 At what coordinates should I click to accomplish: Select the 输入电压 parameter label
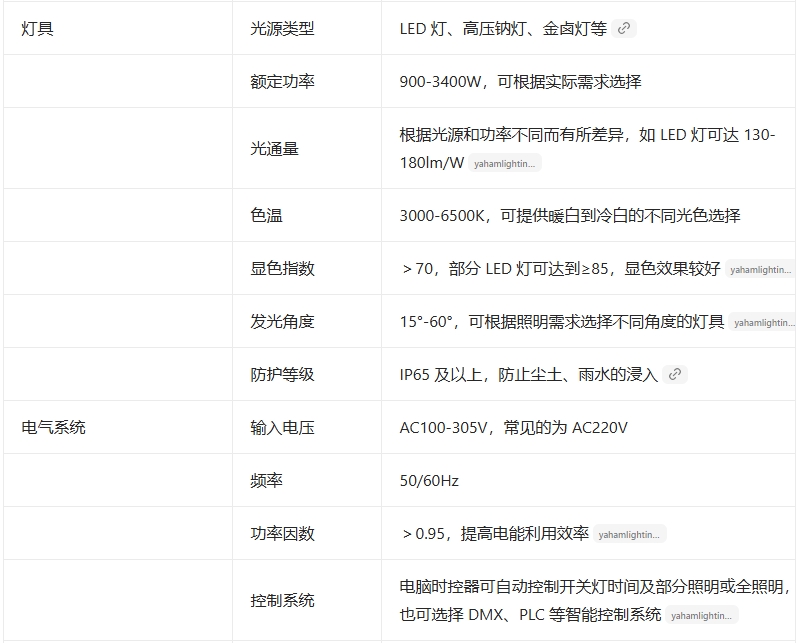click(x=282, y=428)
